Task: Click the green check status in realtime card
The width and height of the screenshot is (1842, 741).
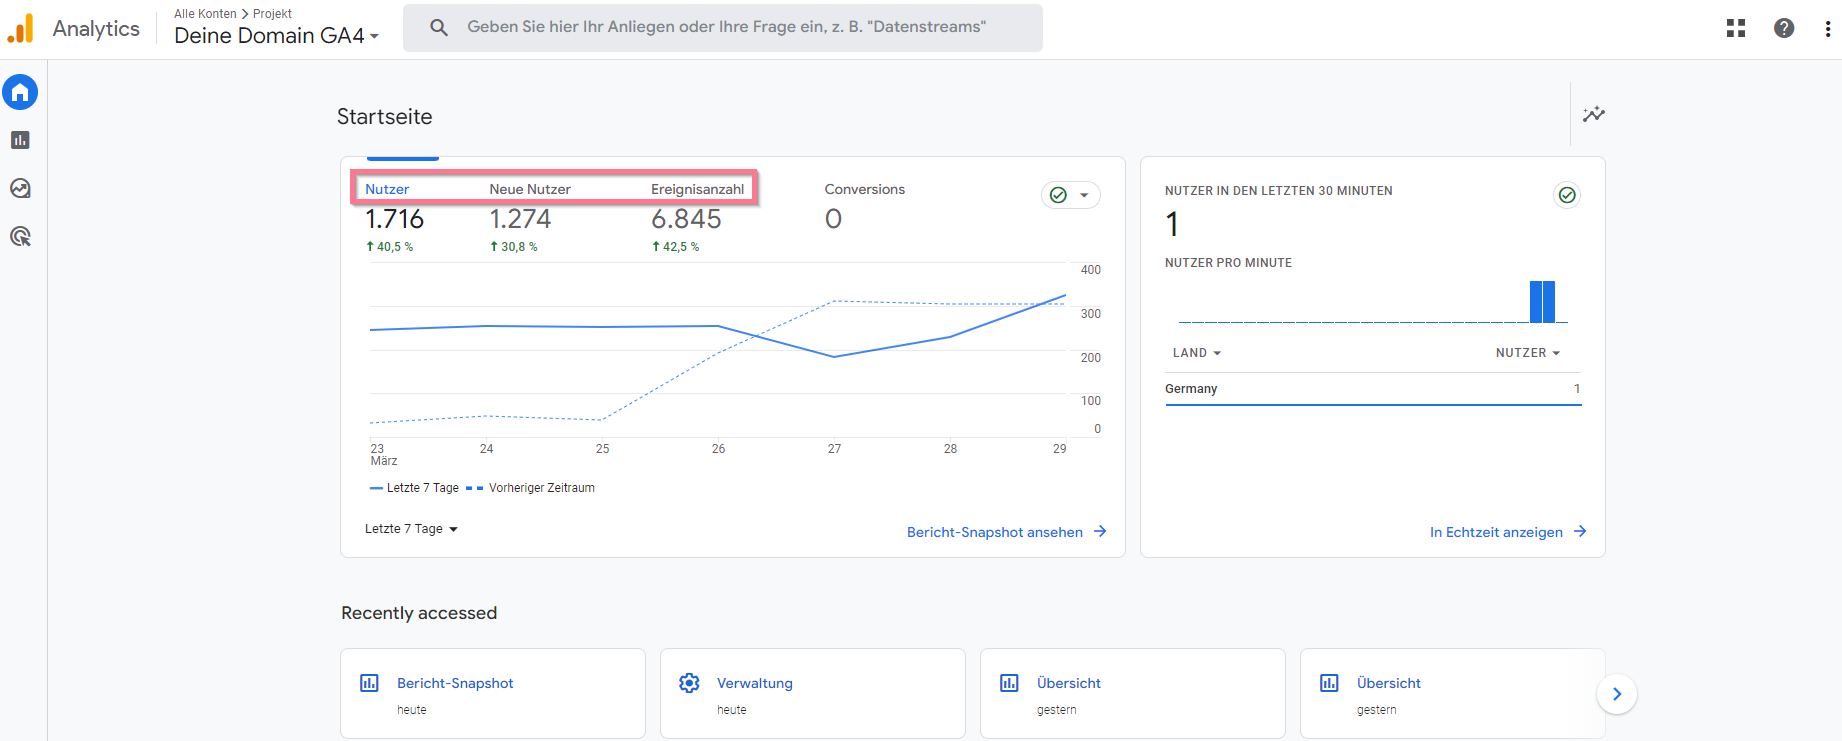Action: point(1567,195)
